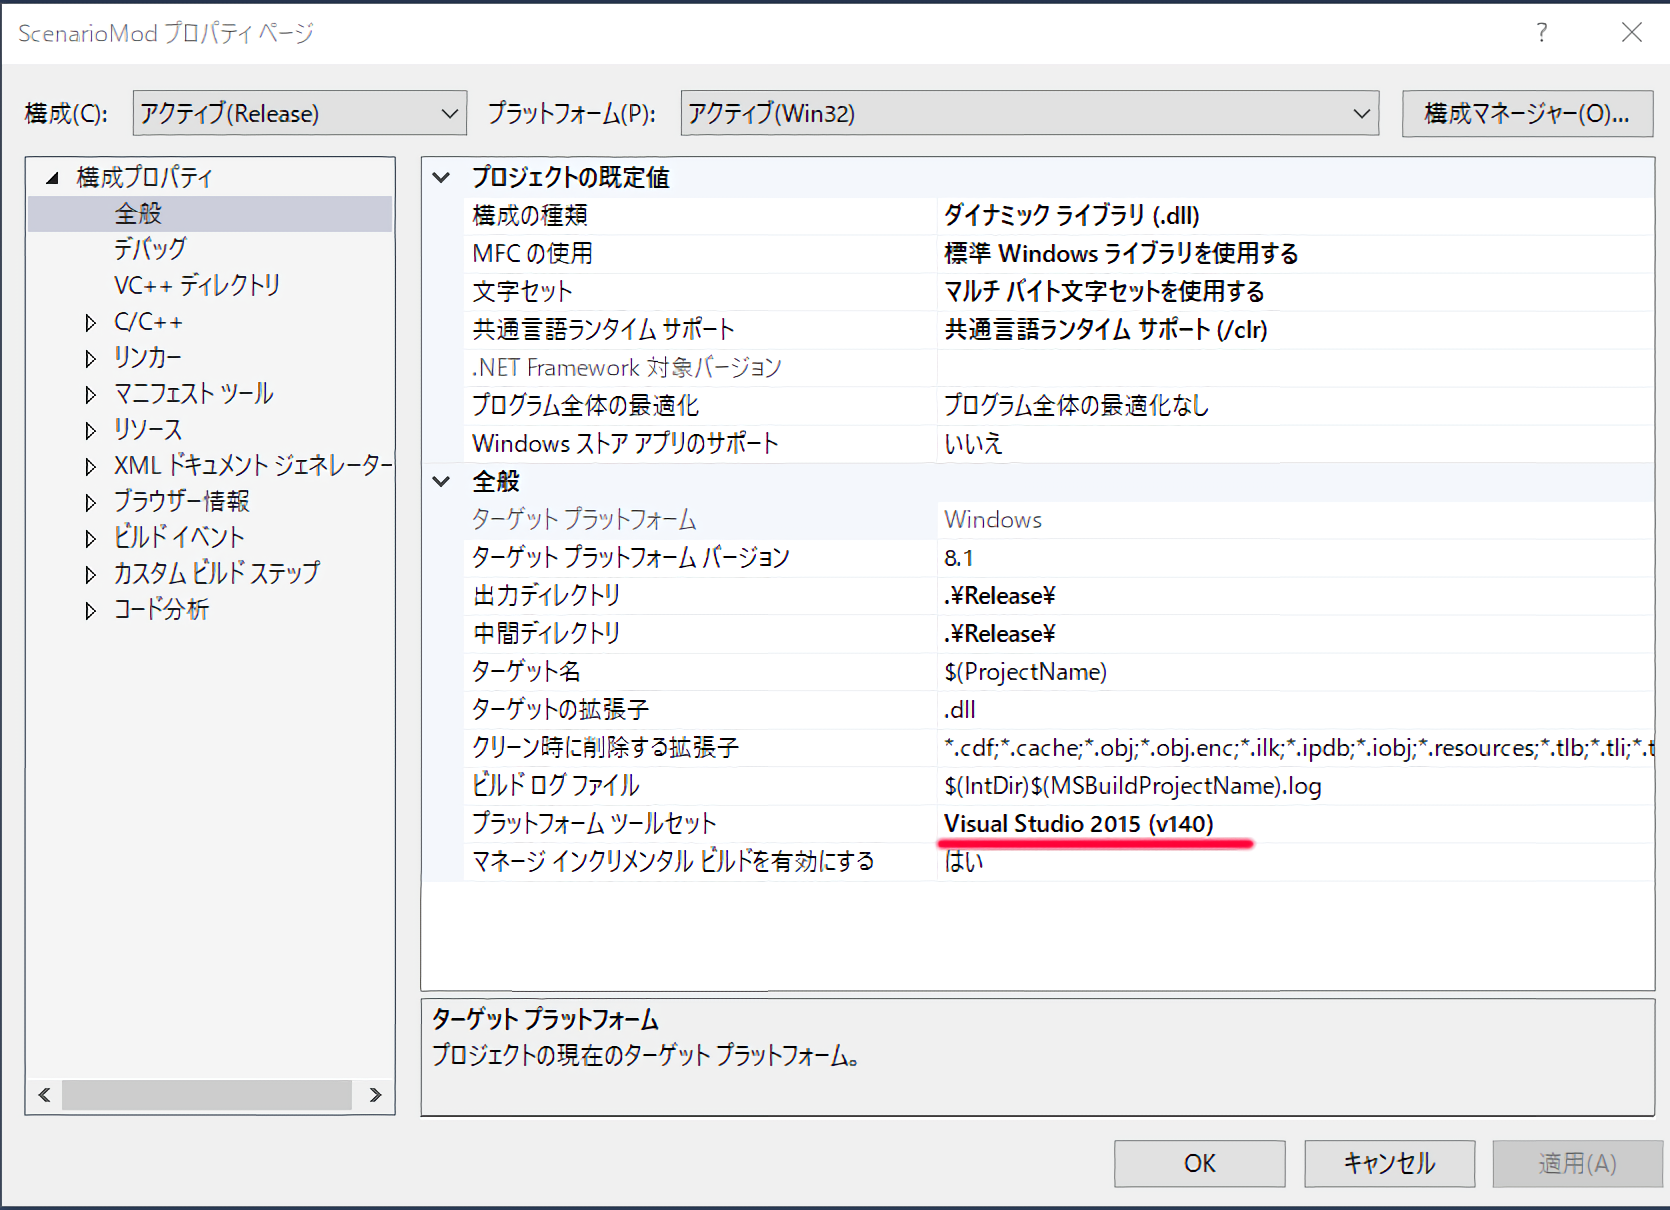Select the プラットフォーム ツールセット value field

click(x=1290, y=823)
